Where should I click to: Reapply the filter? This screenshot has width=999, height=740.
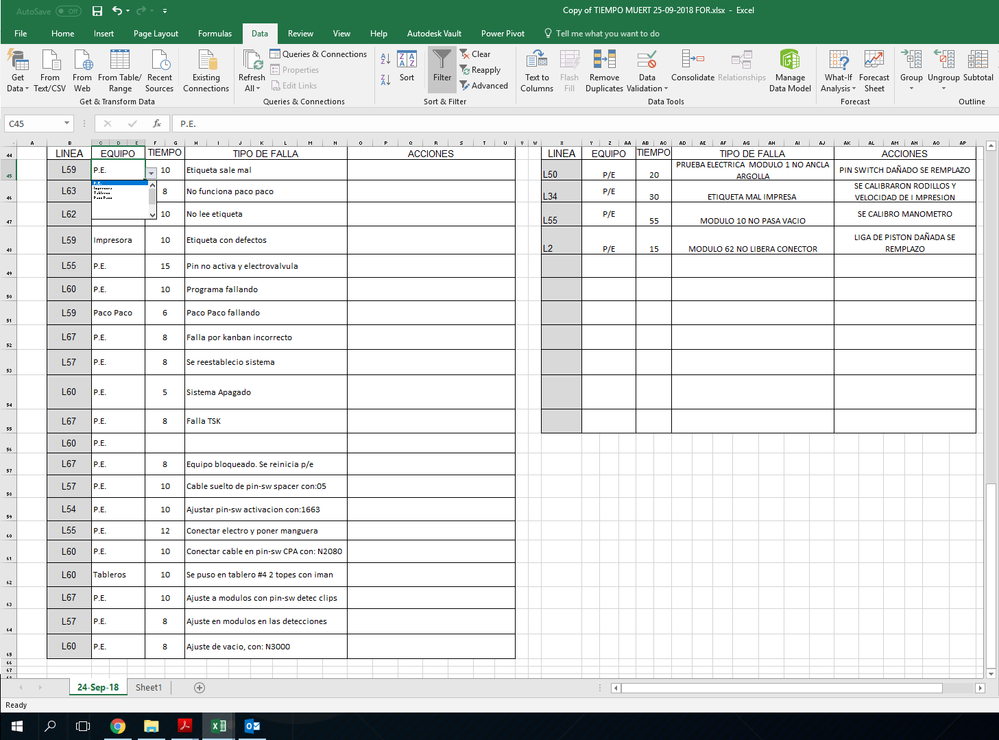pos(480,70)
